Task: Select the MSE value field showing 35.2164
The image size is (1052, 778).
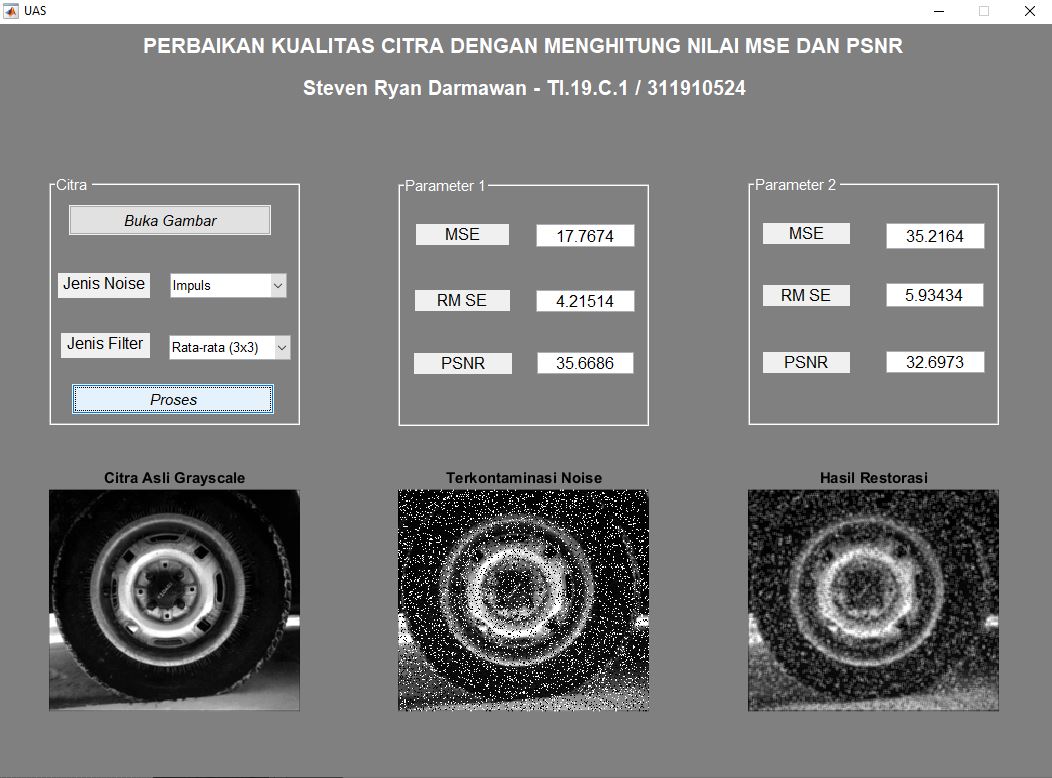Action: coord(934,236)
